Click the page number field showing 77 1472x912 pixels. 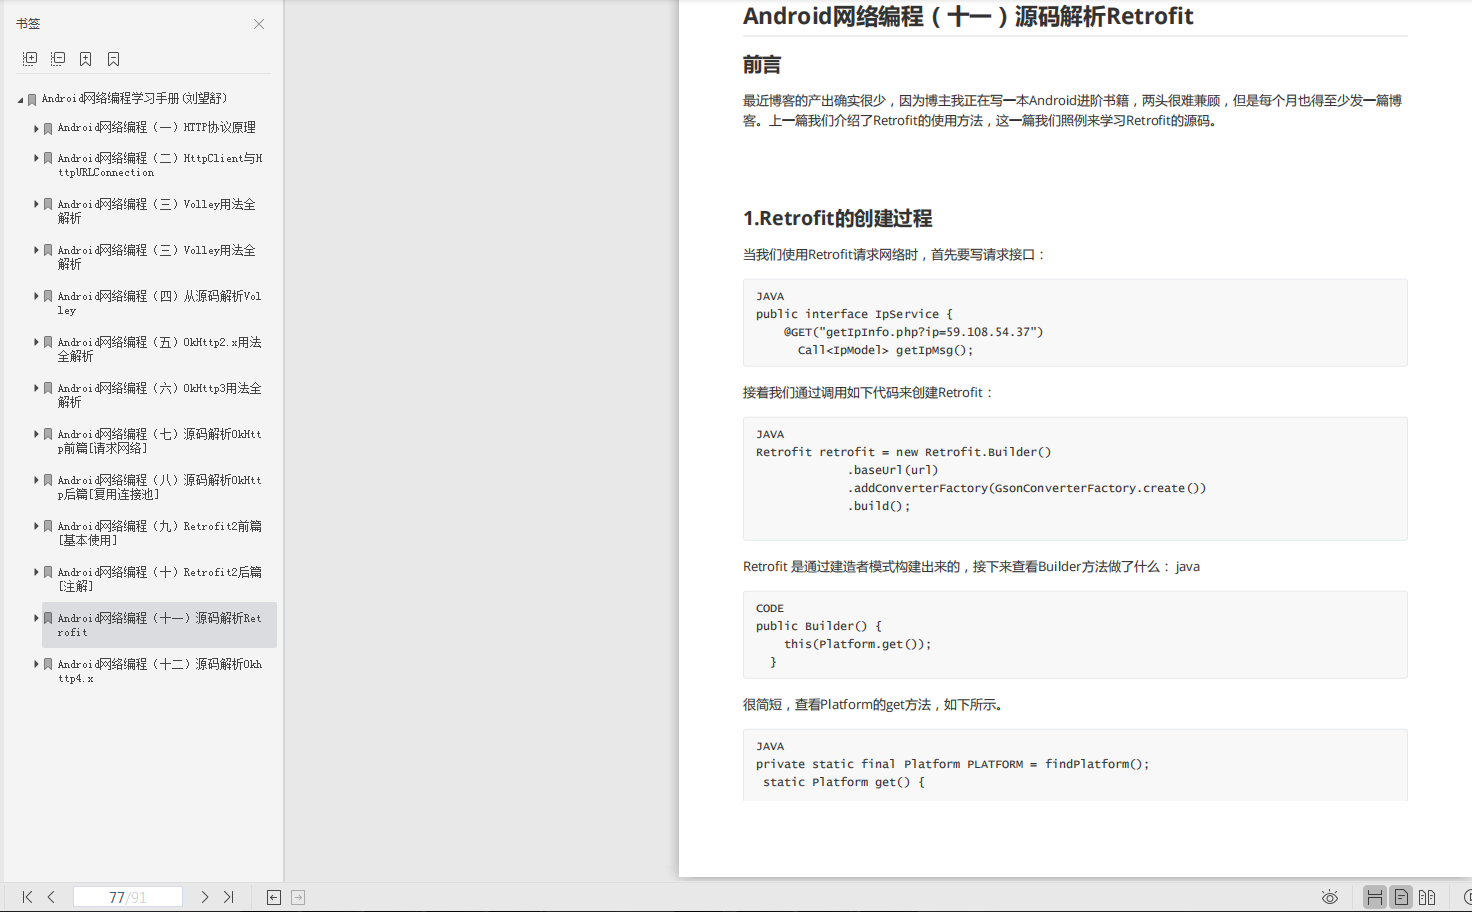coord(128,897)
